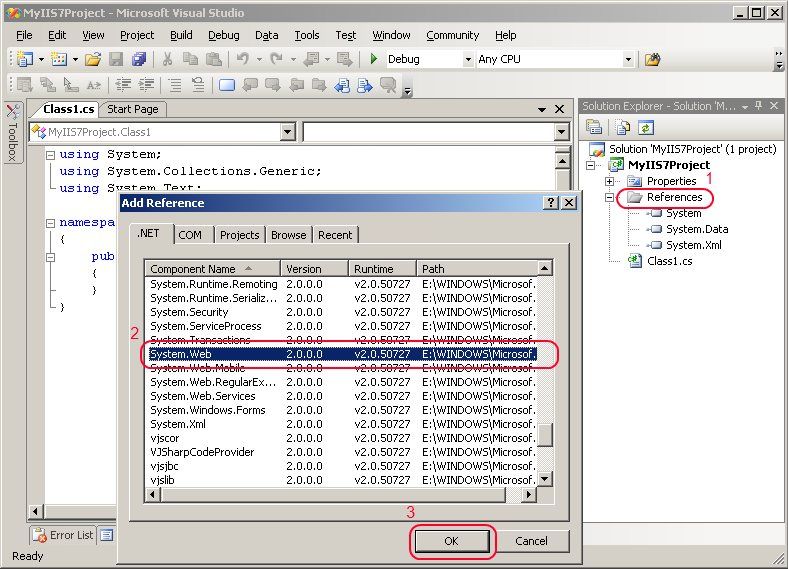Sort by the Version column header
The height and width of the screenshot is (569, 788).
pyautogui.click(x=315, y=269)
